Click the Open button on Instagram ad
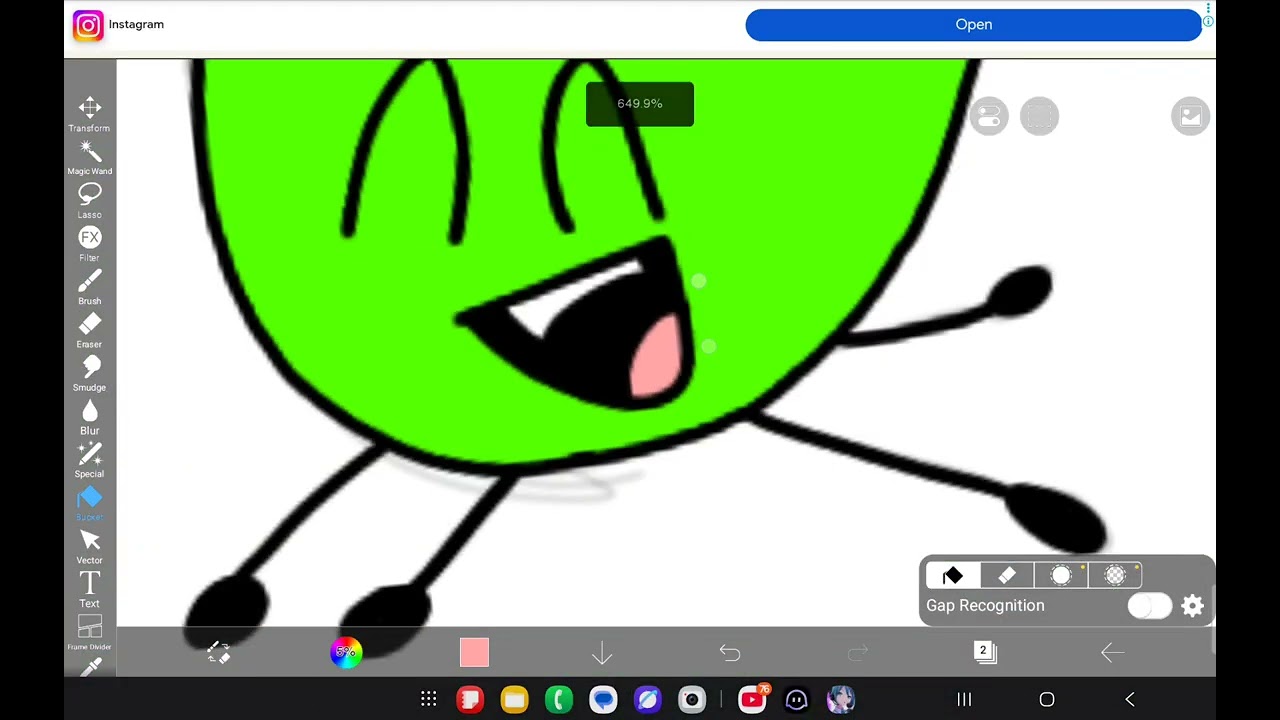Image resolution: width=1280 pixels, height=720 pixels. pos(973,25)
